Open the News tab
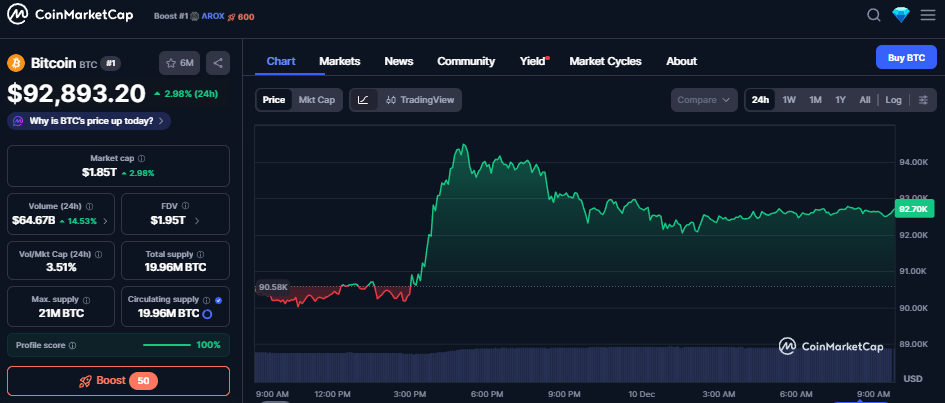This screenshot has height=403, width=945. [398, 61]
